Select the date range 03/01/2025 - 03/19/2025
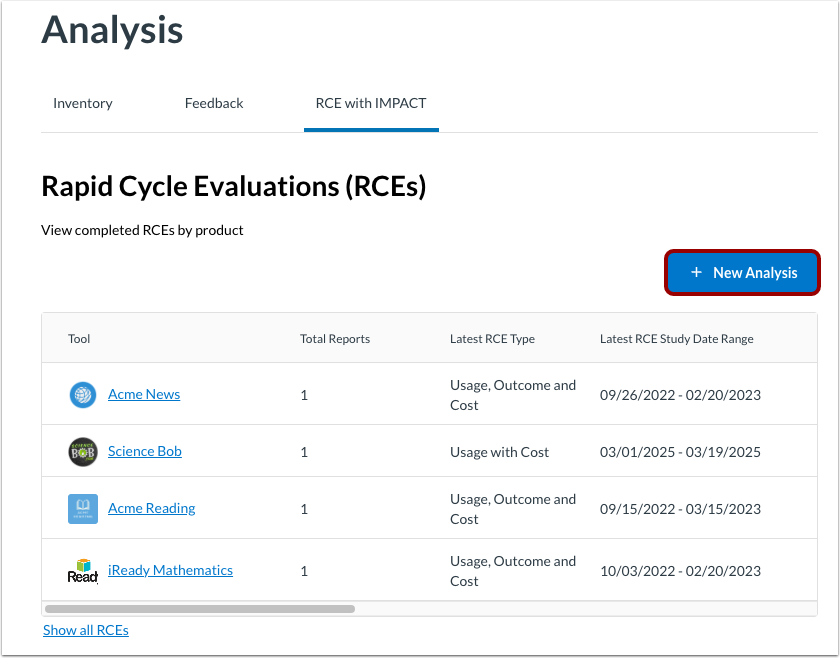 pyautogui.click(x=680, y=452)
